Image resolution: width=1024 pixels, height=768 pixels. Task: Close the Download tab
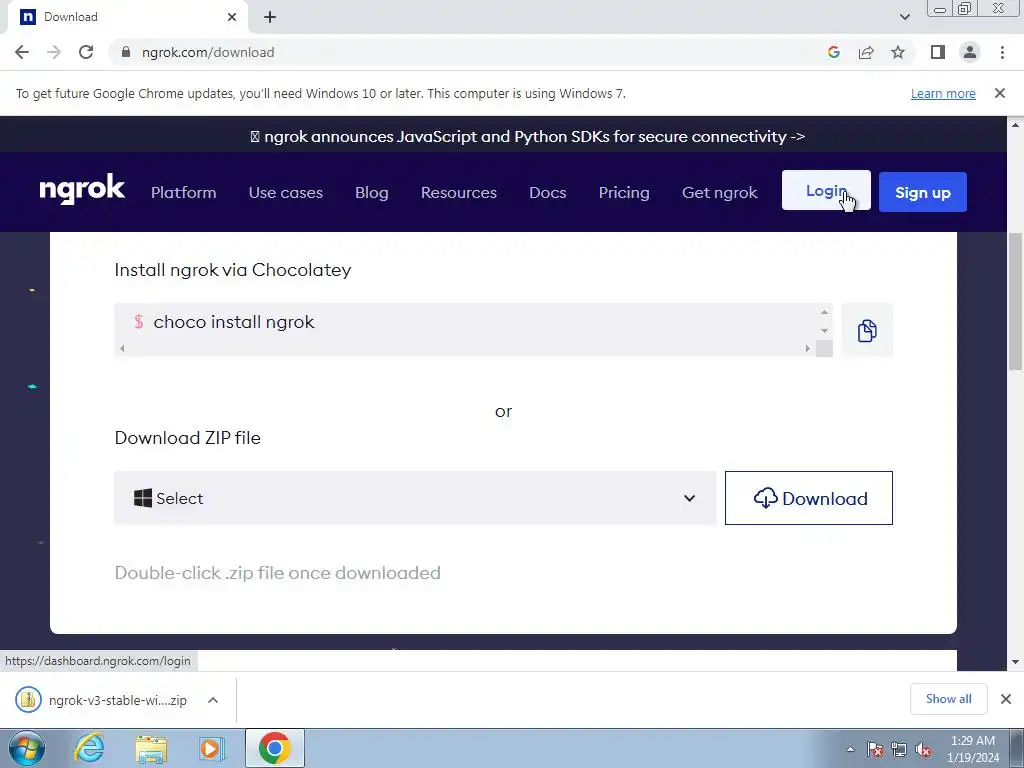tap(232, 17)
